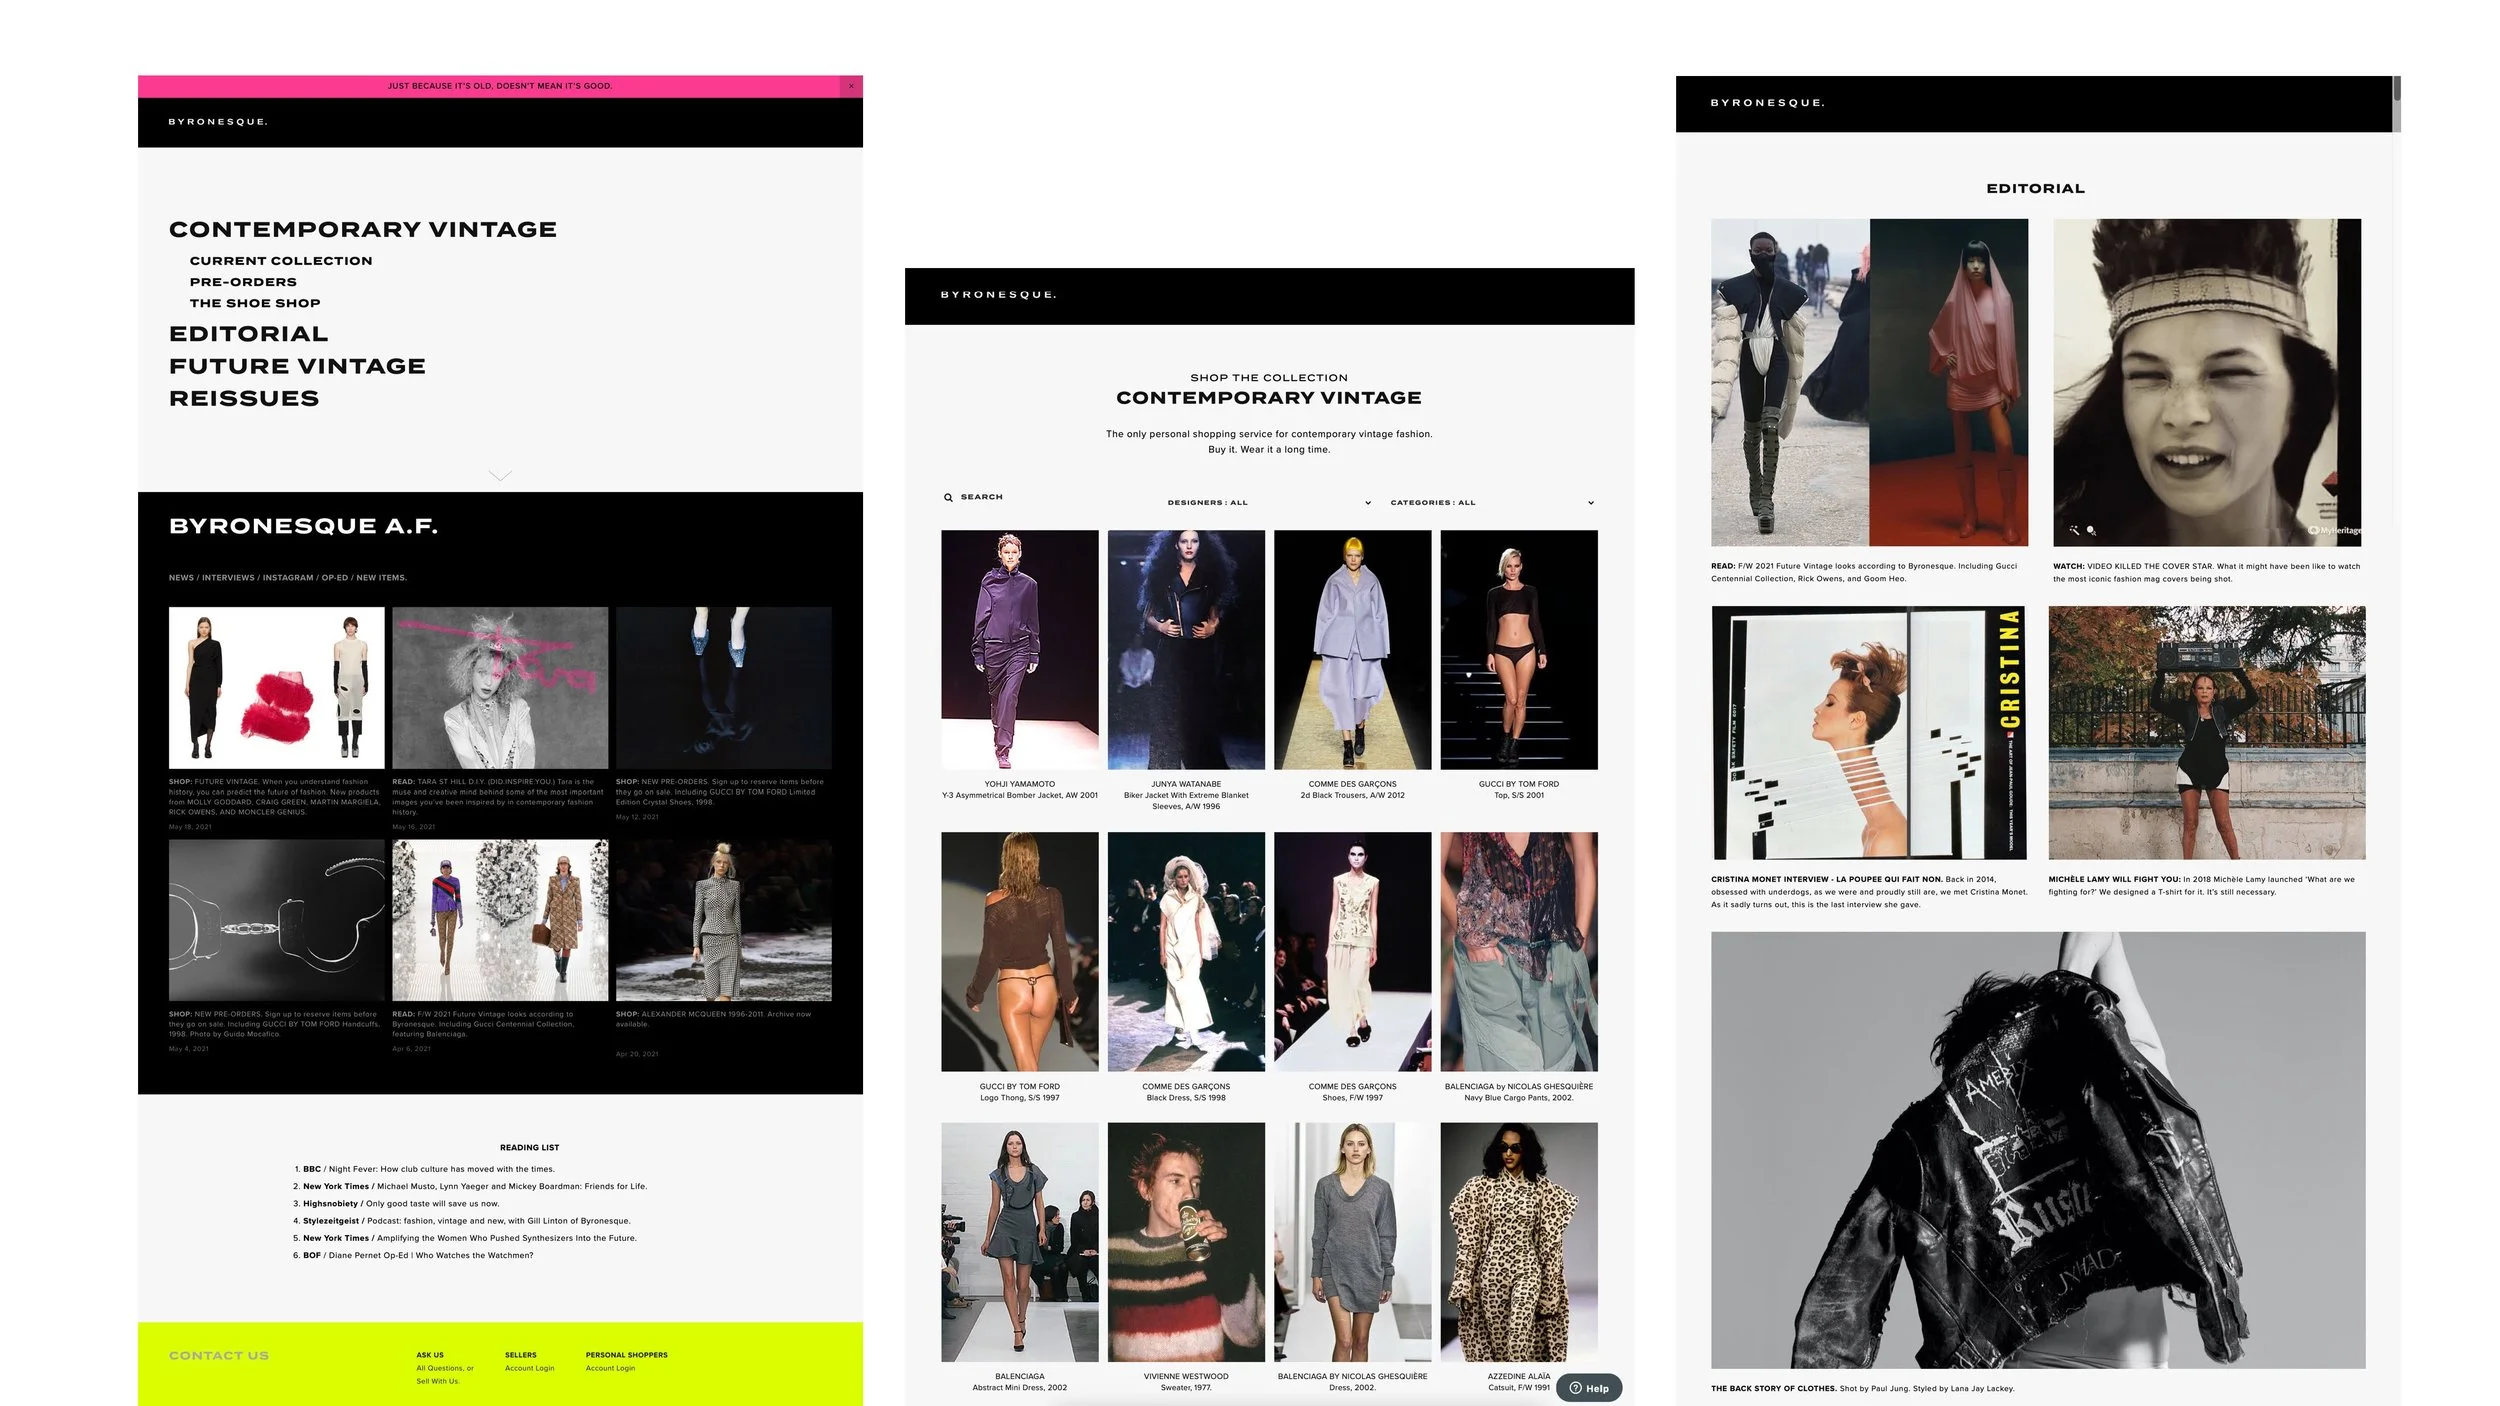The image size is (2500, 1406).
Task: Click Sellers Account Login footer link
Action: pos(529,1368)
